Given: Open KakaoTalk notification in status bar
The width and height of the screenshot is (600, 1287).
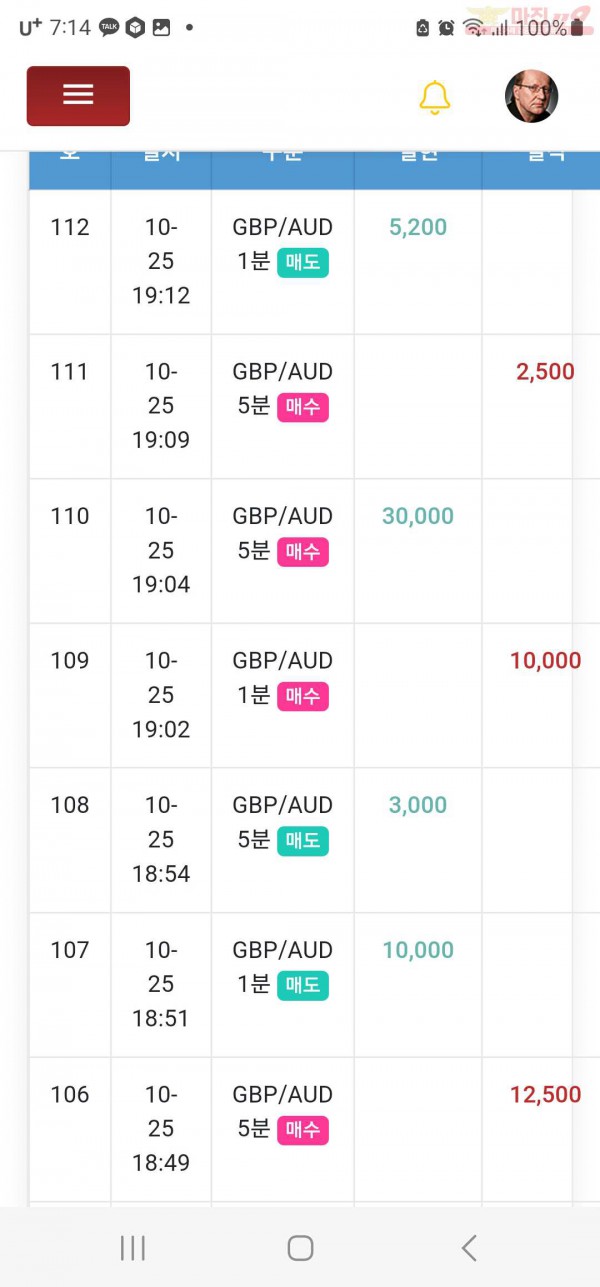Looking at the screenshot, I should [x=109, y=28].
